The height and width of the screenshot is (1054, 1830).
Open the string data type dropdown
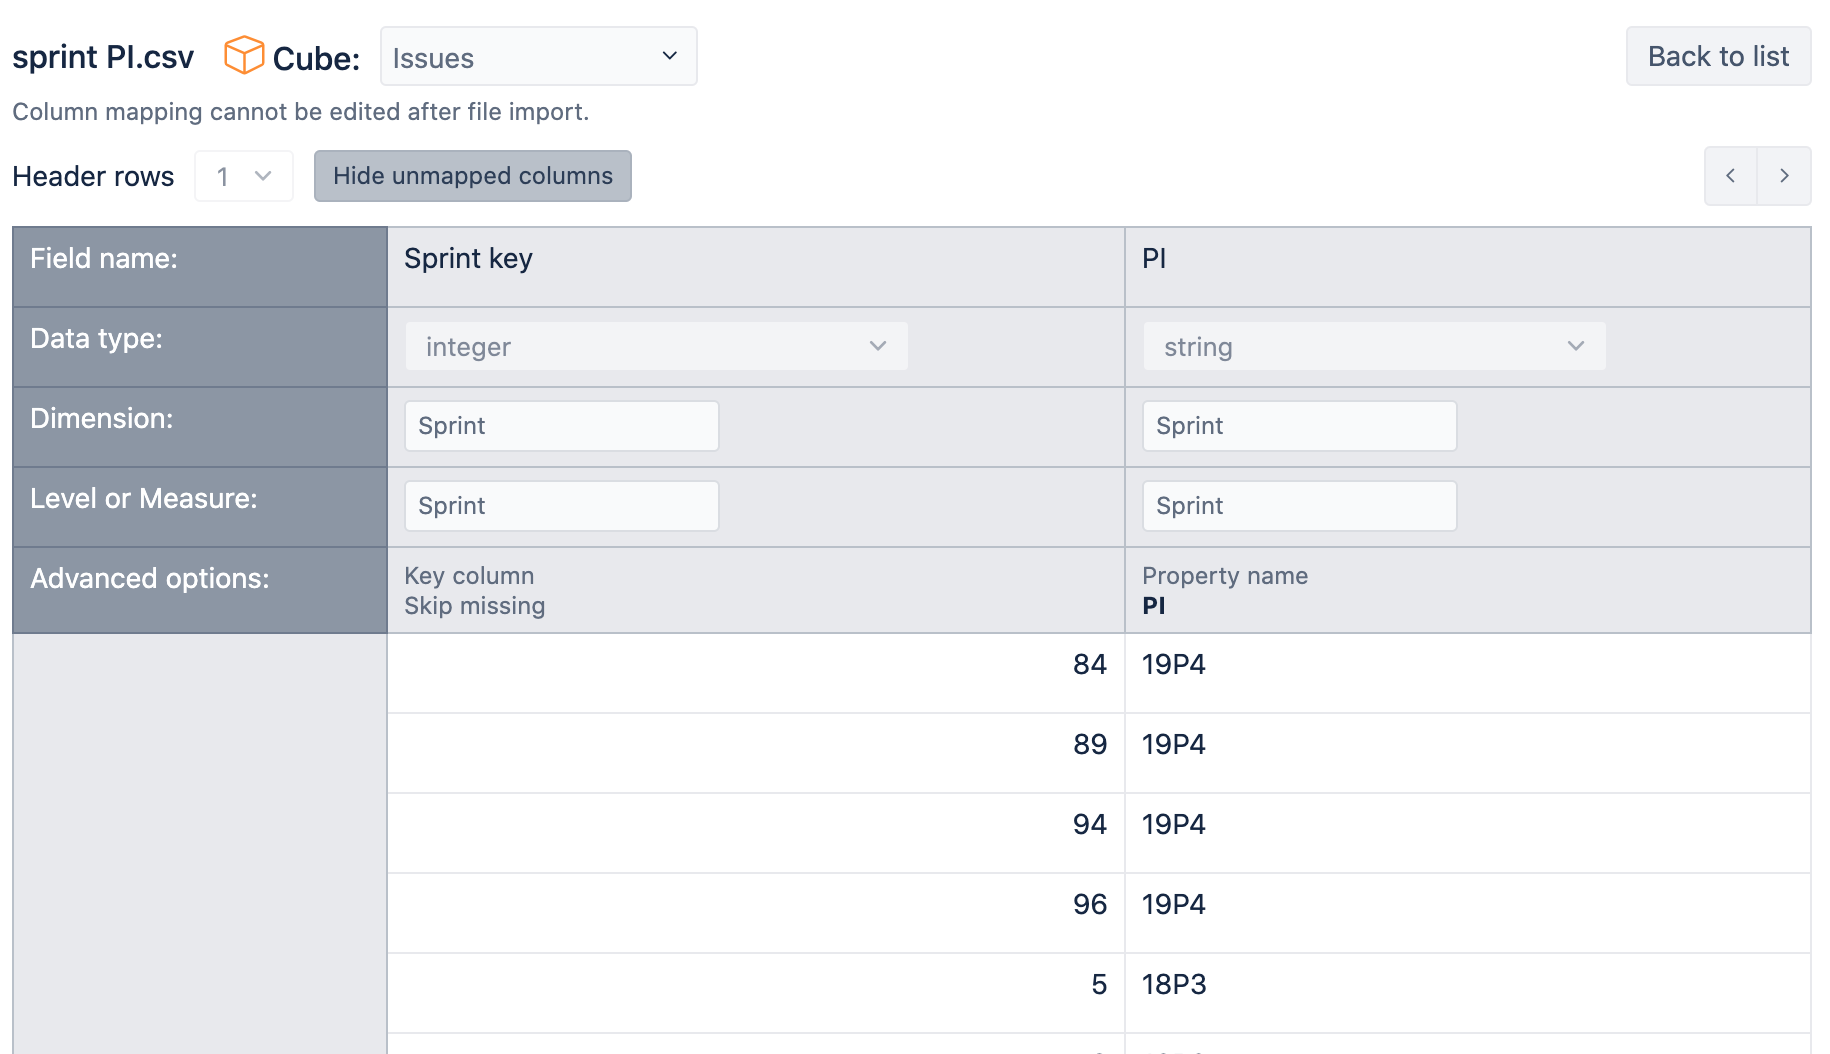[1375, 346]
